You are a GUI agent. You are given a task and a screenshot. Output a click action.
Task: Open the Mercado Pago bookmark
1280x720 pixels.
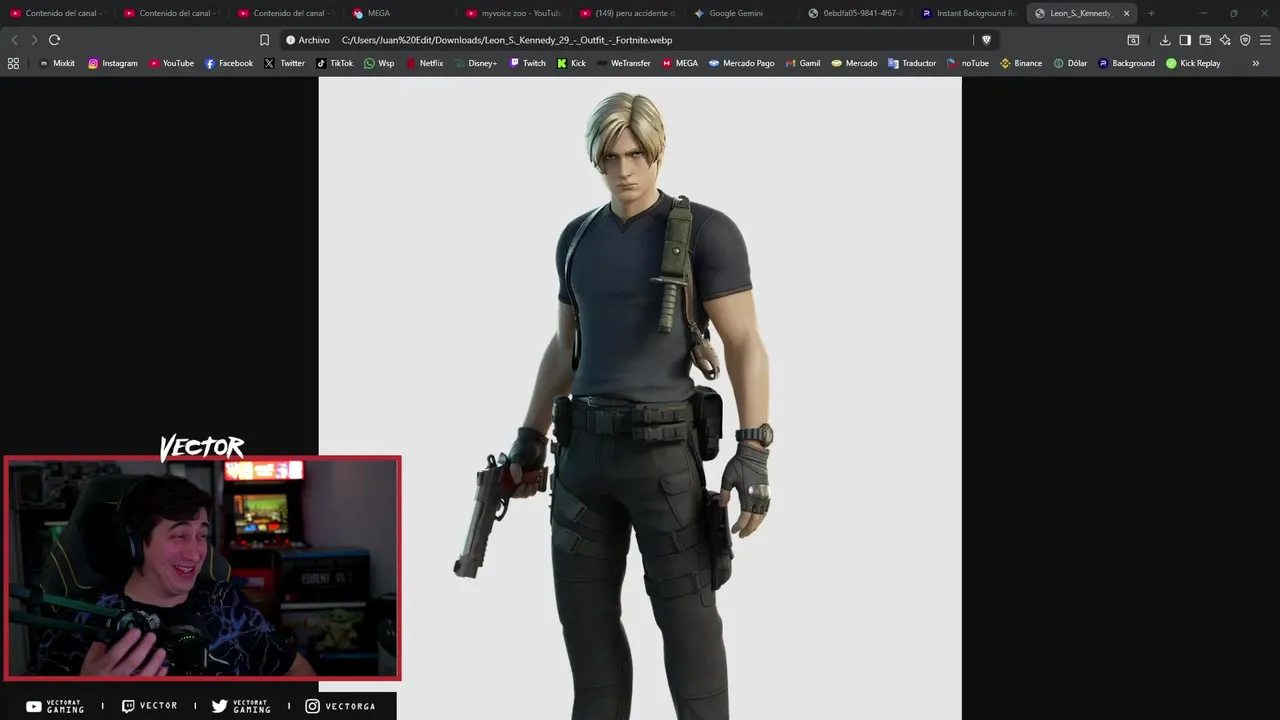pyautogui.click(x=741, y=63)
